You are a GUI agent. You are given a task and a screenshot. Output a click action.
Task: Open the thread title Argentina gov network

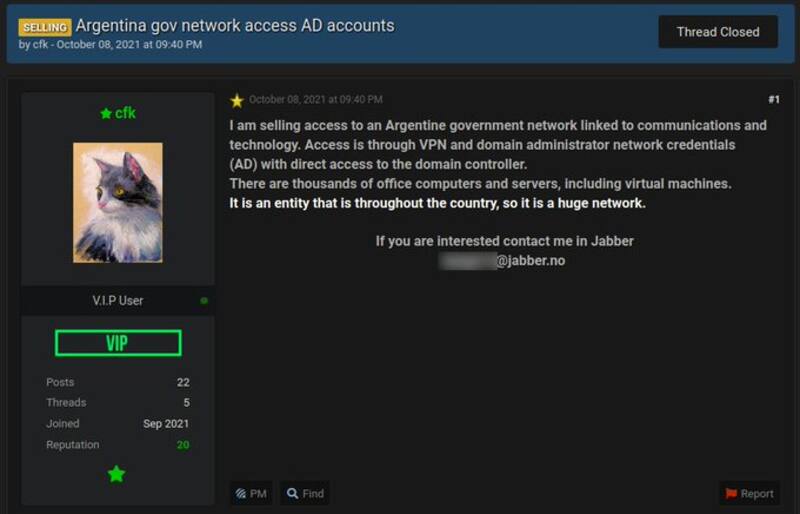234,25
